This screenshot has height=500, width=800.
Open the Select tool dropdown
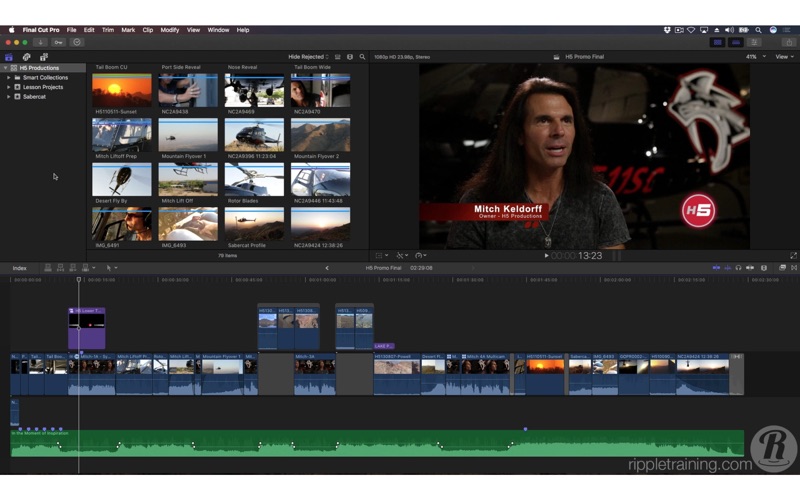(111, 268)
